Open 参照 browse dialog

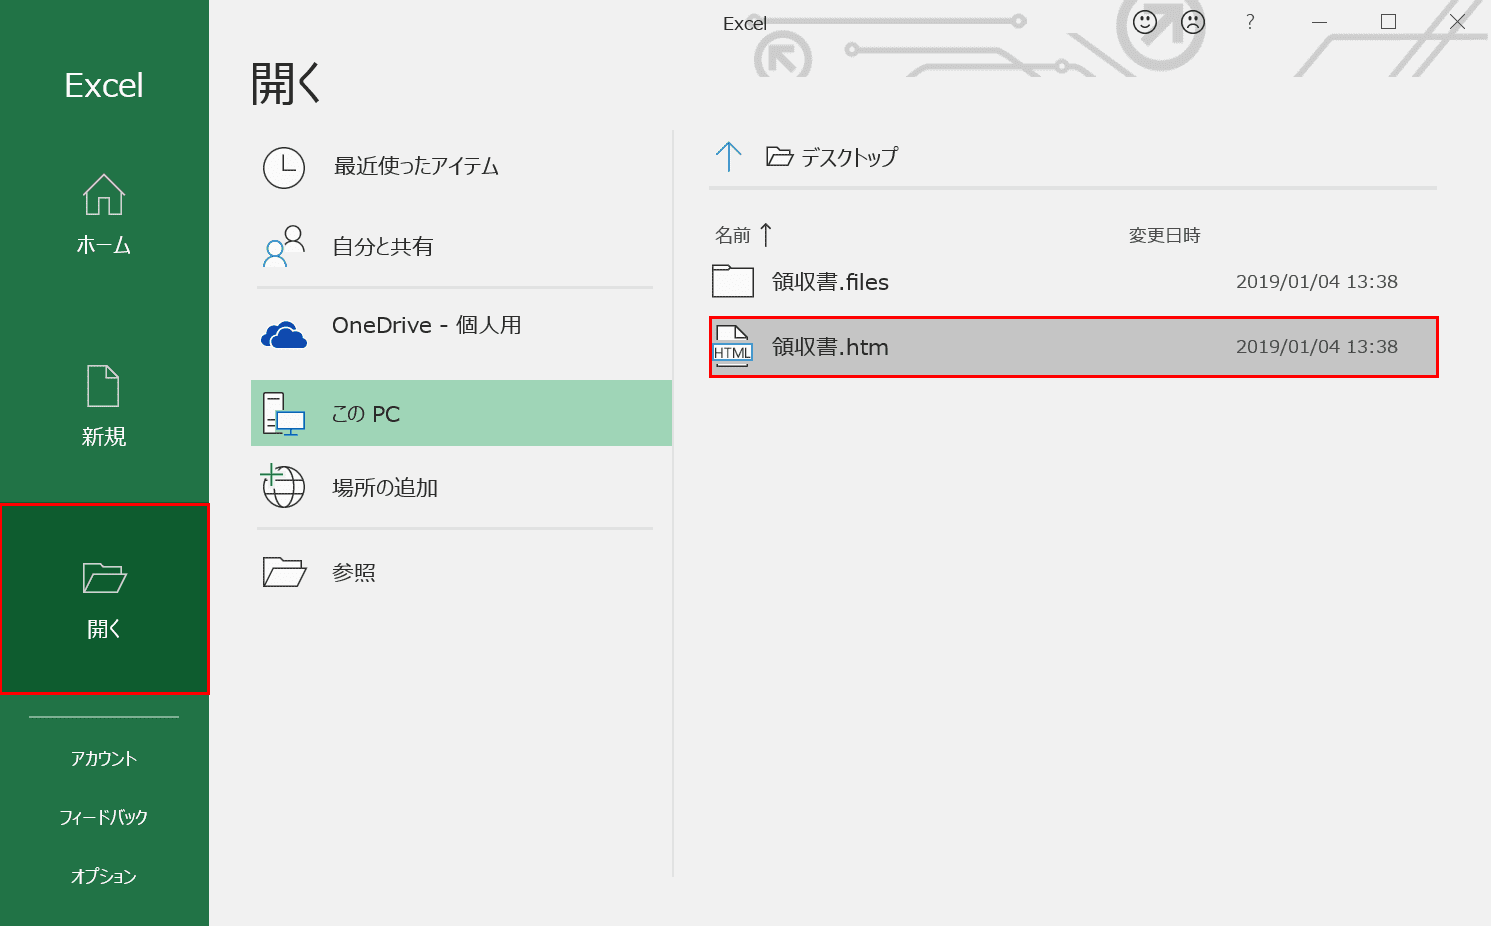[x=461, y=573]
